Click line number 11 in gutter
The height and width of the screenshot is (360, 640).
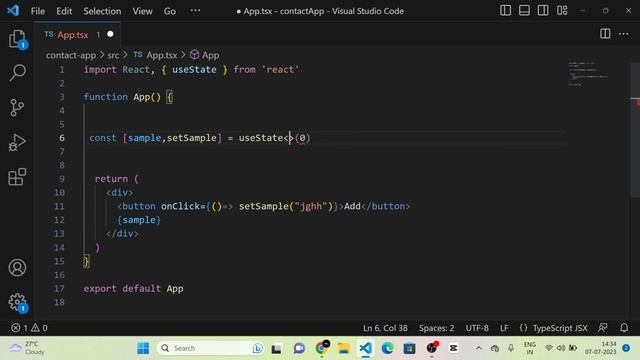point(59,206)
